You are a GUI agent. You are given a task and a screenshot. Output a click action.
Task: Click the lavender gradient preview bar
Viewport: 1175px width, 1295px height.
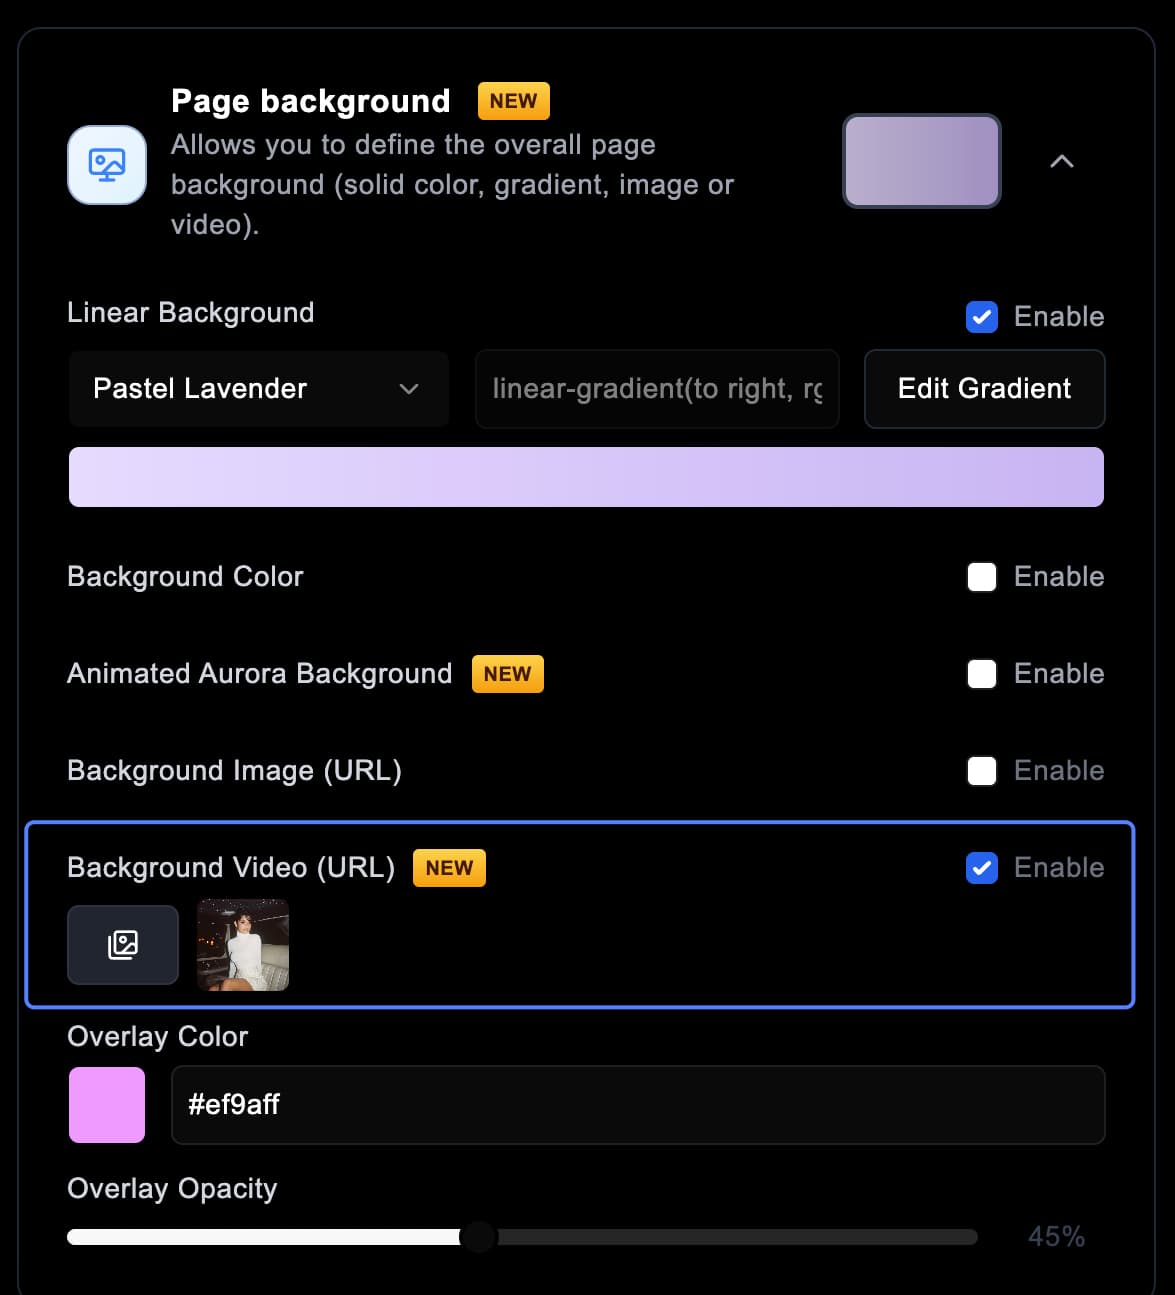(x=586, y=477)
